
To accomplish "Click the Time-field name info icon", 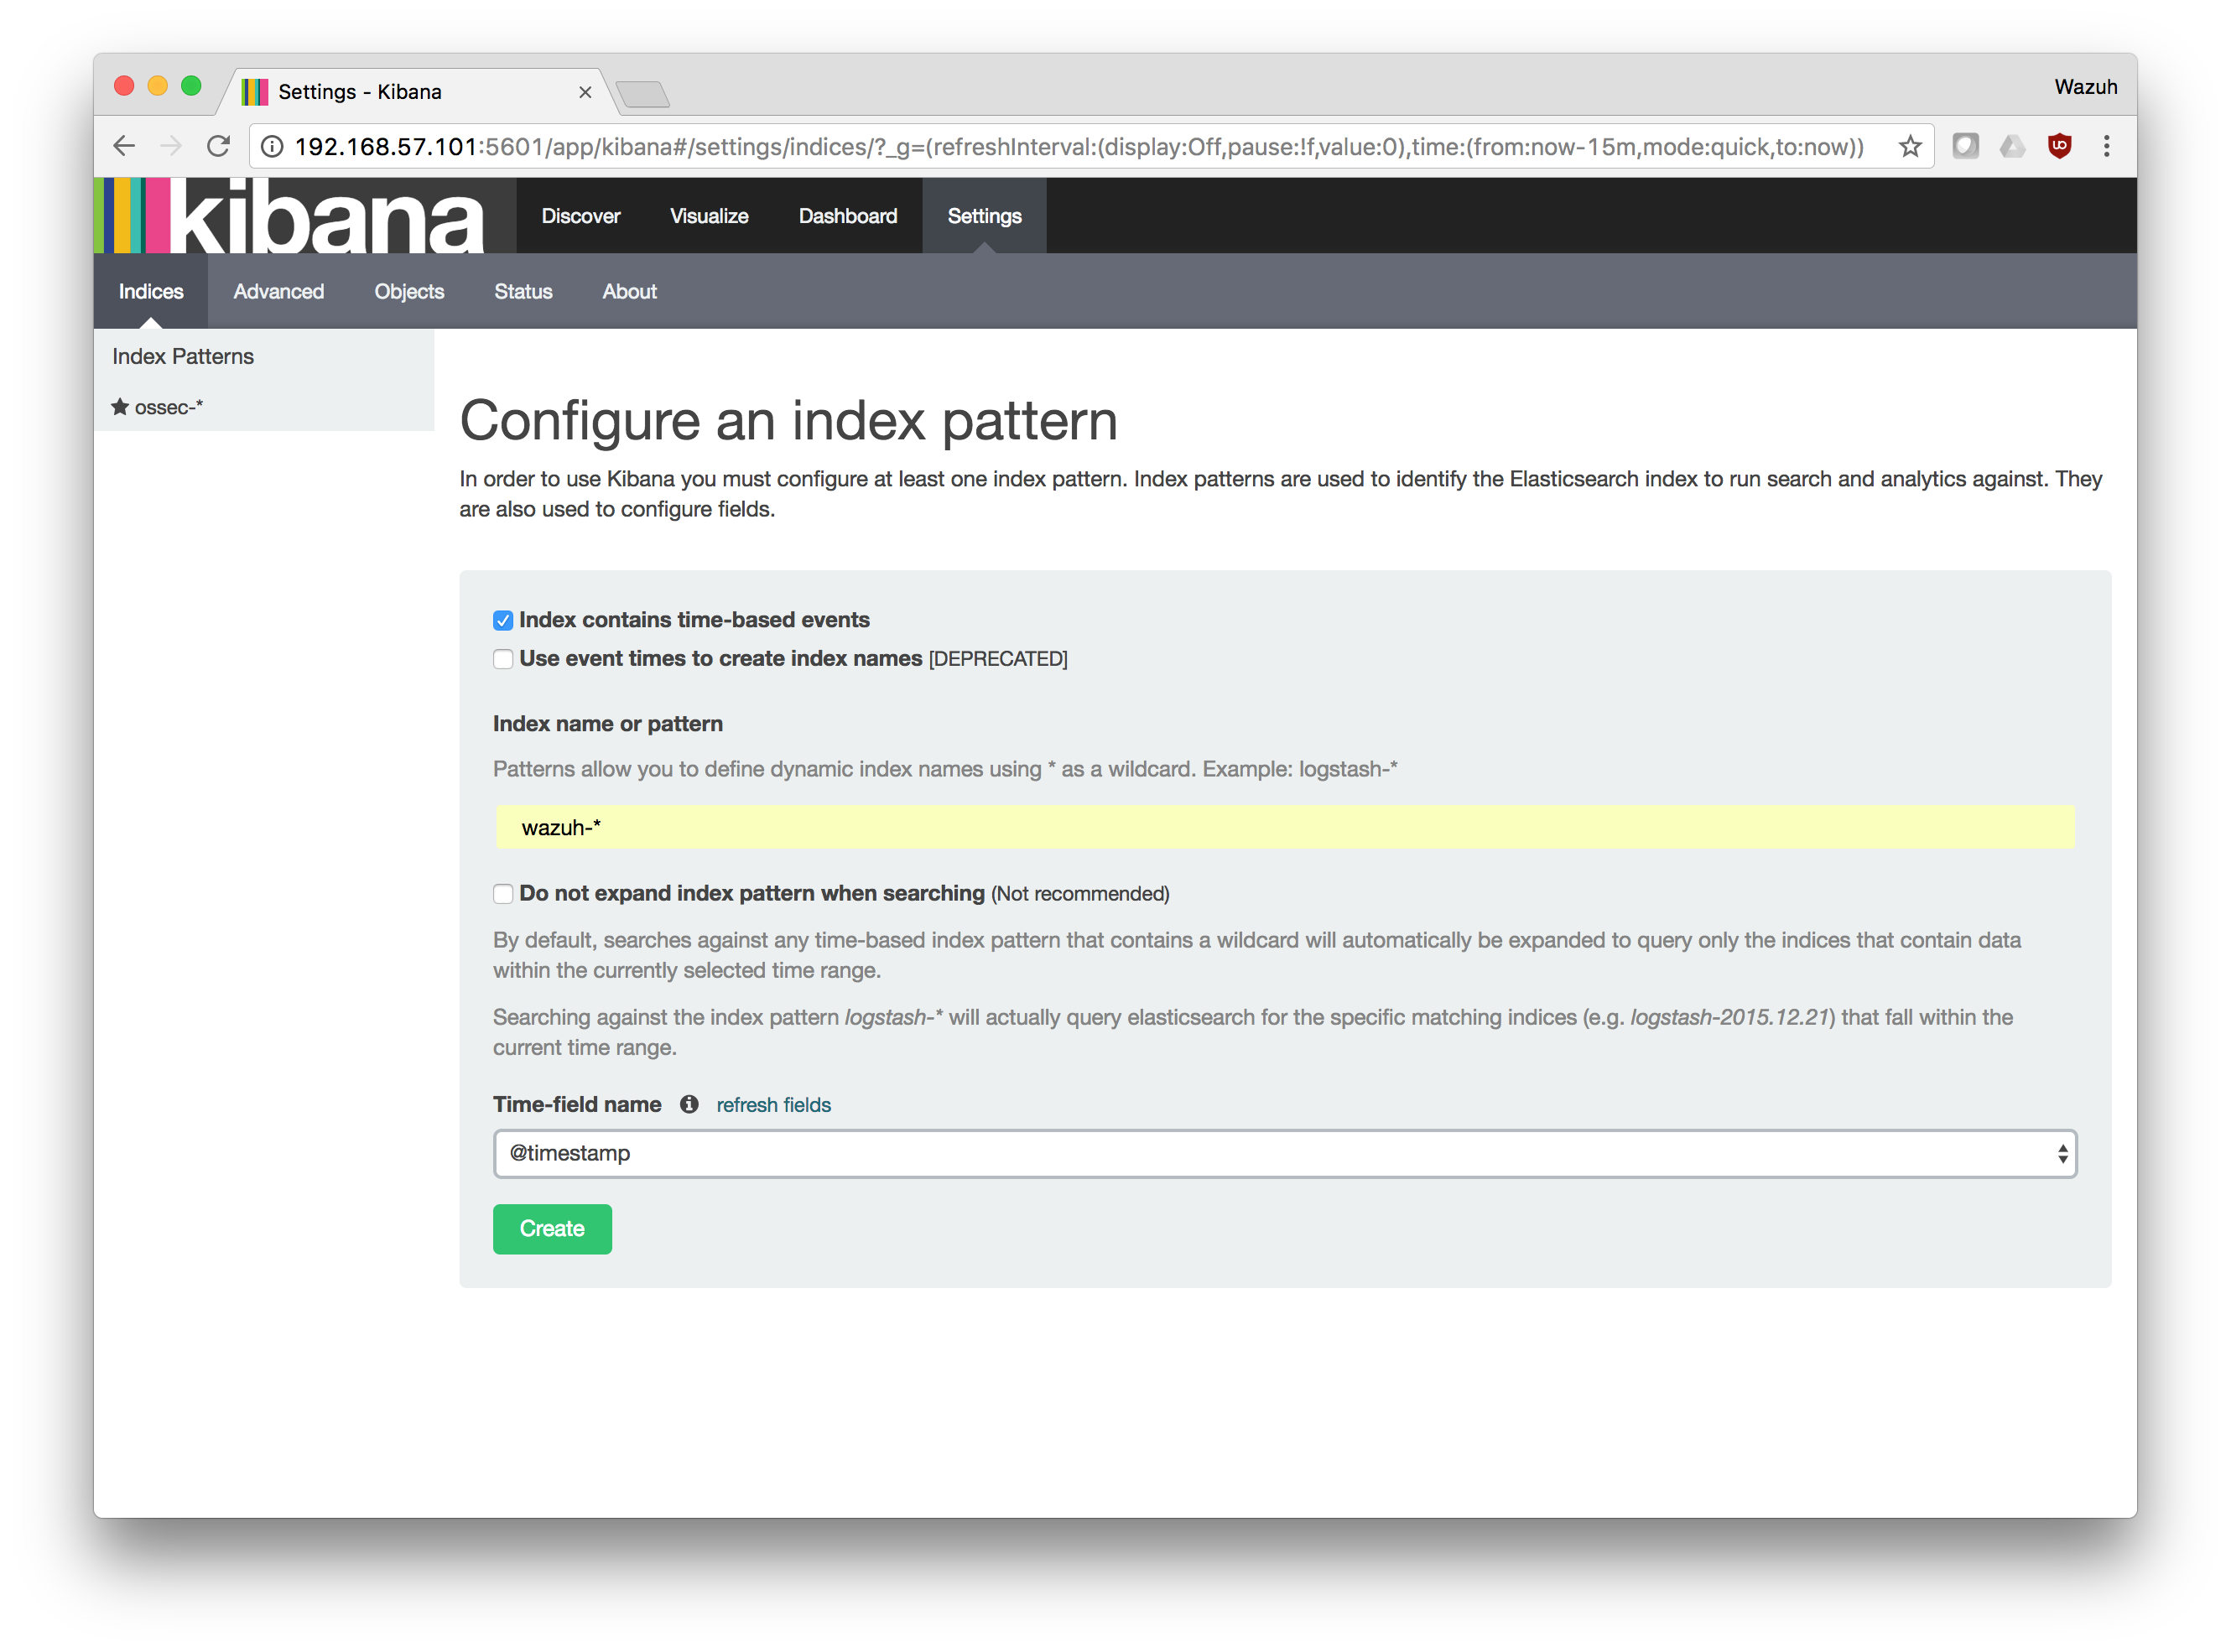I will pyautogui.click(x=689, y=1104).
